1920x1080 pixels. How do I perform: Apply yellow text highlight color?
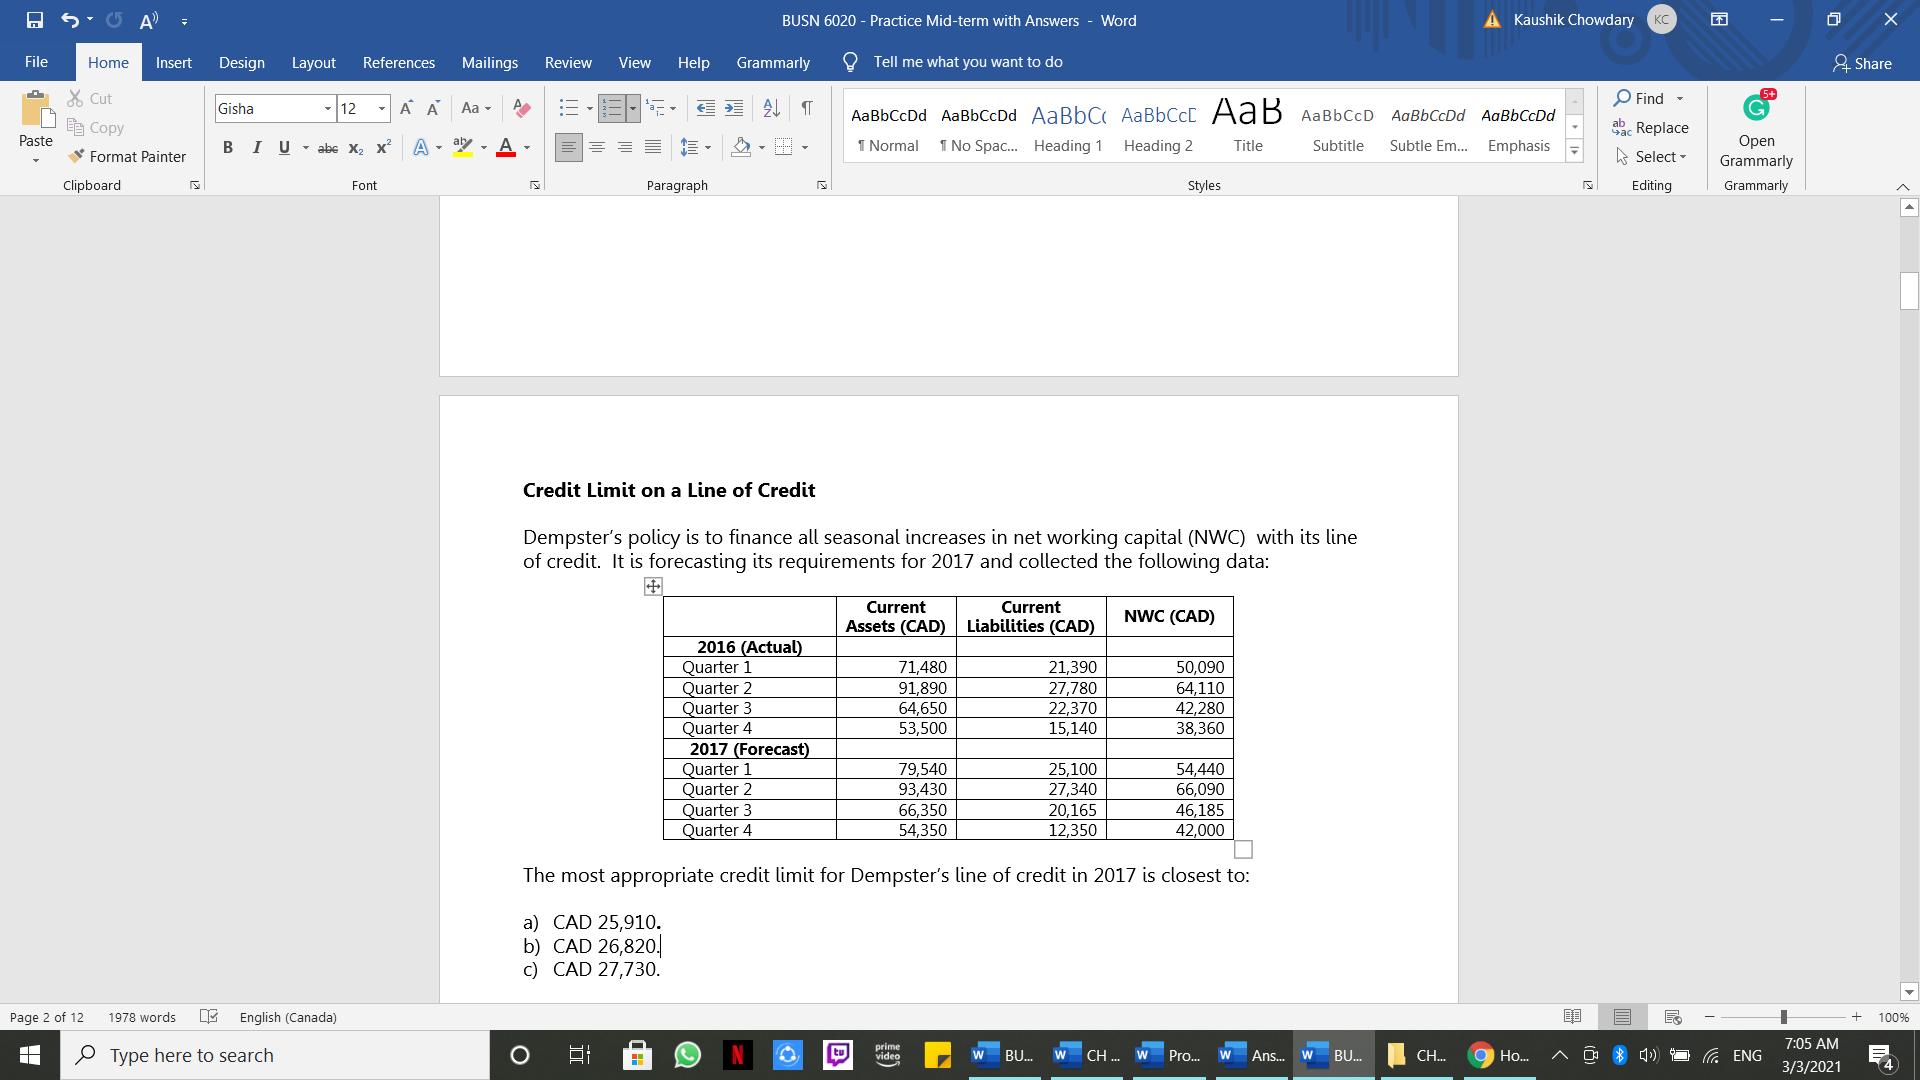point(462,147)
